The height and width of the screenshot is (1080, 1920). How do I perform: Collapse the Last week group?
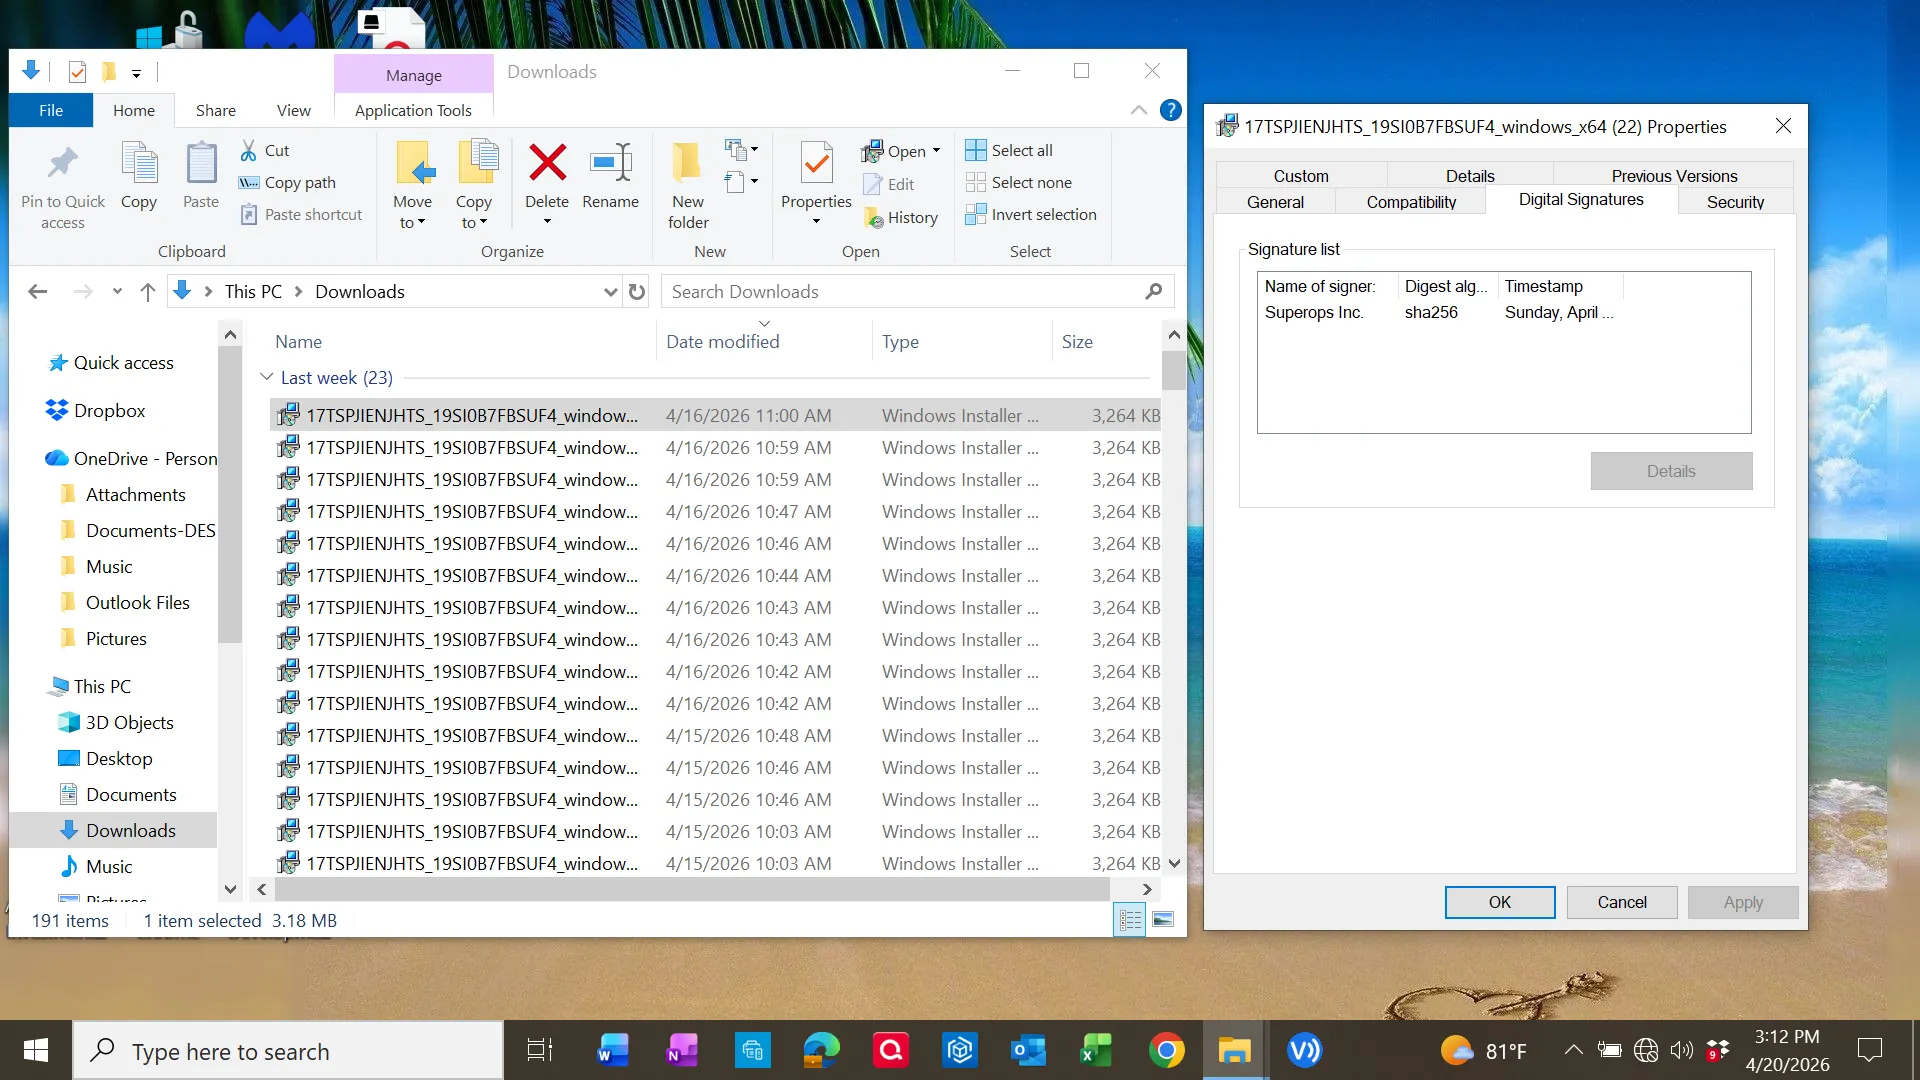pos(267,377)
